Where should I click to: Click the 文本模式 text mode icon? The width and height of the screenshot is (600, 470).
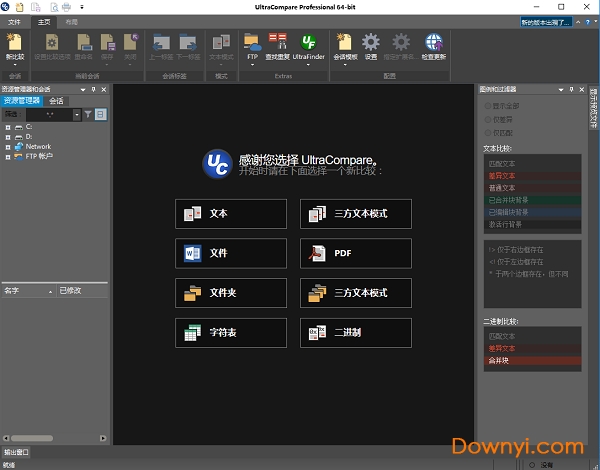(x=222, y=42)
